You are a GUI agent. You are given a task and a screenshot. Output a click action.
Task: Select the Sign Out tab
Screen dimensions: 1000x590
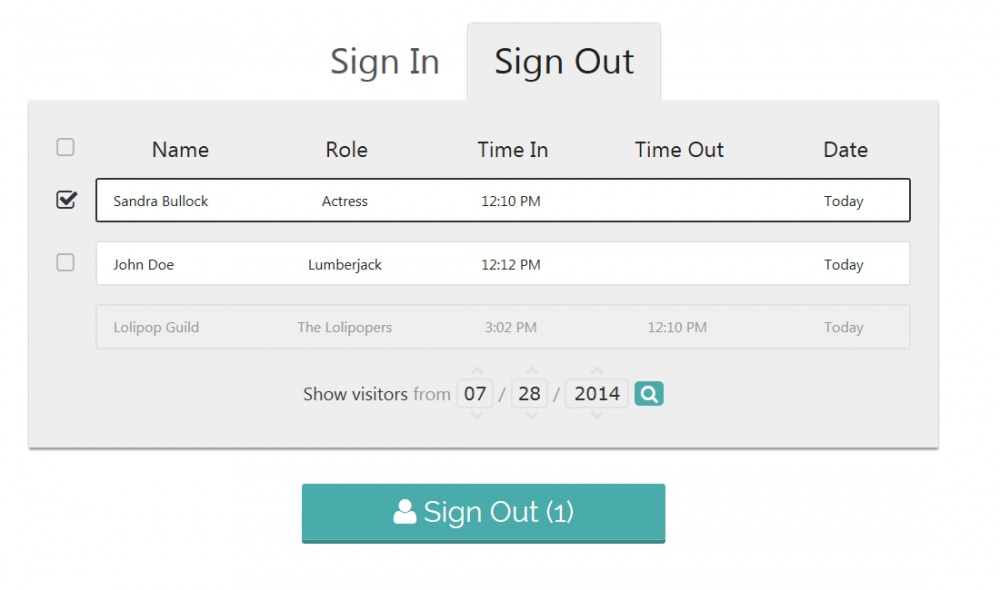coord(564,62)
